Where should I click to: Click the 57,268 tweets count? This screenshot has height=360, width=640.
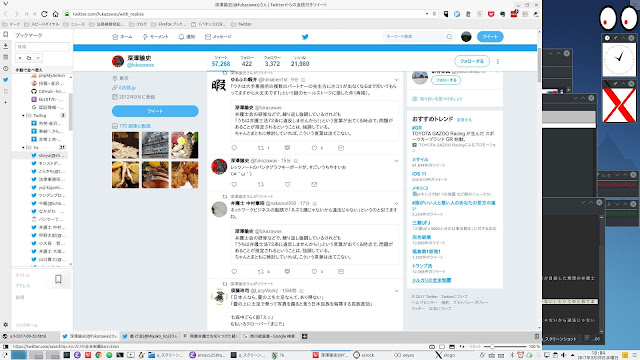pos(221,64)
